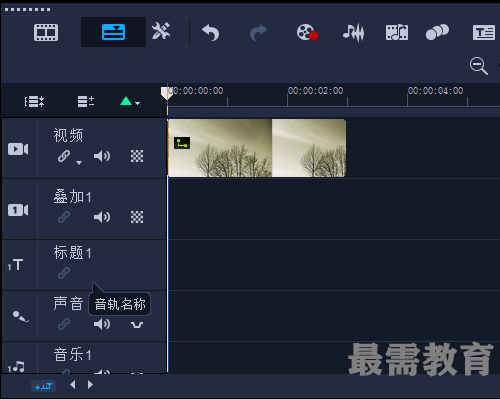
Task: Click the 00:00:04:00 ruler mark
Action: click(435, 91)
